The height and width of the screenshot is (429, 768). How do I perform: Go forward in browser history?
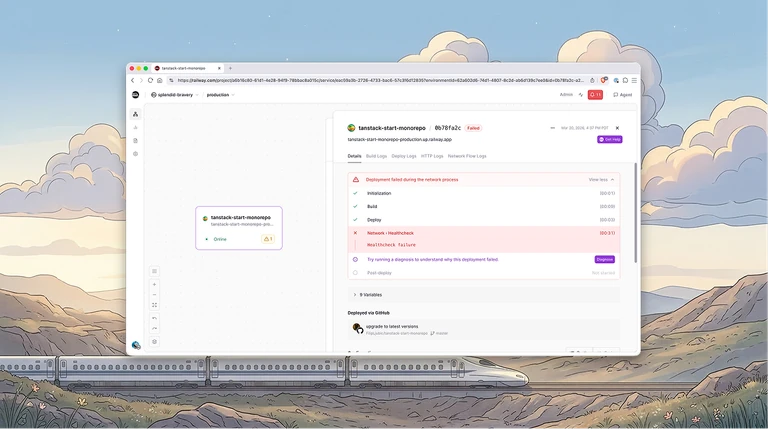pos(141,80)
